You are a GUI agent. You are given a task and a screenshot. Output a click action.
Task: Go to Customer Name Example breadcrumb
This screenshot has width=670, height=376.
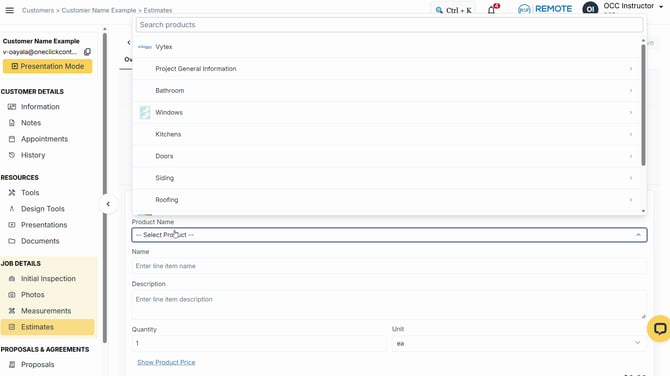[x=99, y=10]
